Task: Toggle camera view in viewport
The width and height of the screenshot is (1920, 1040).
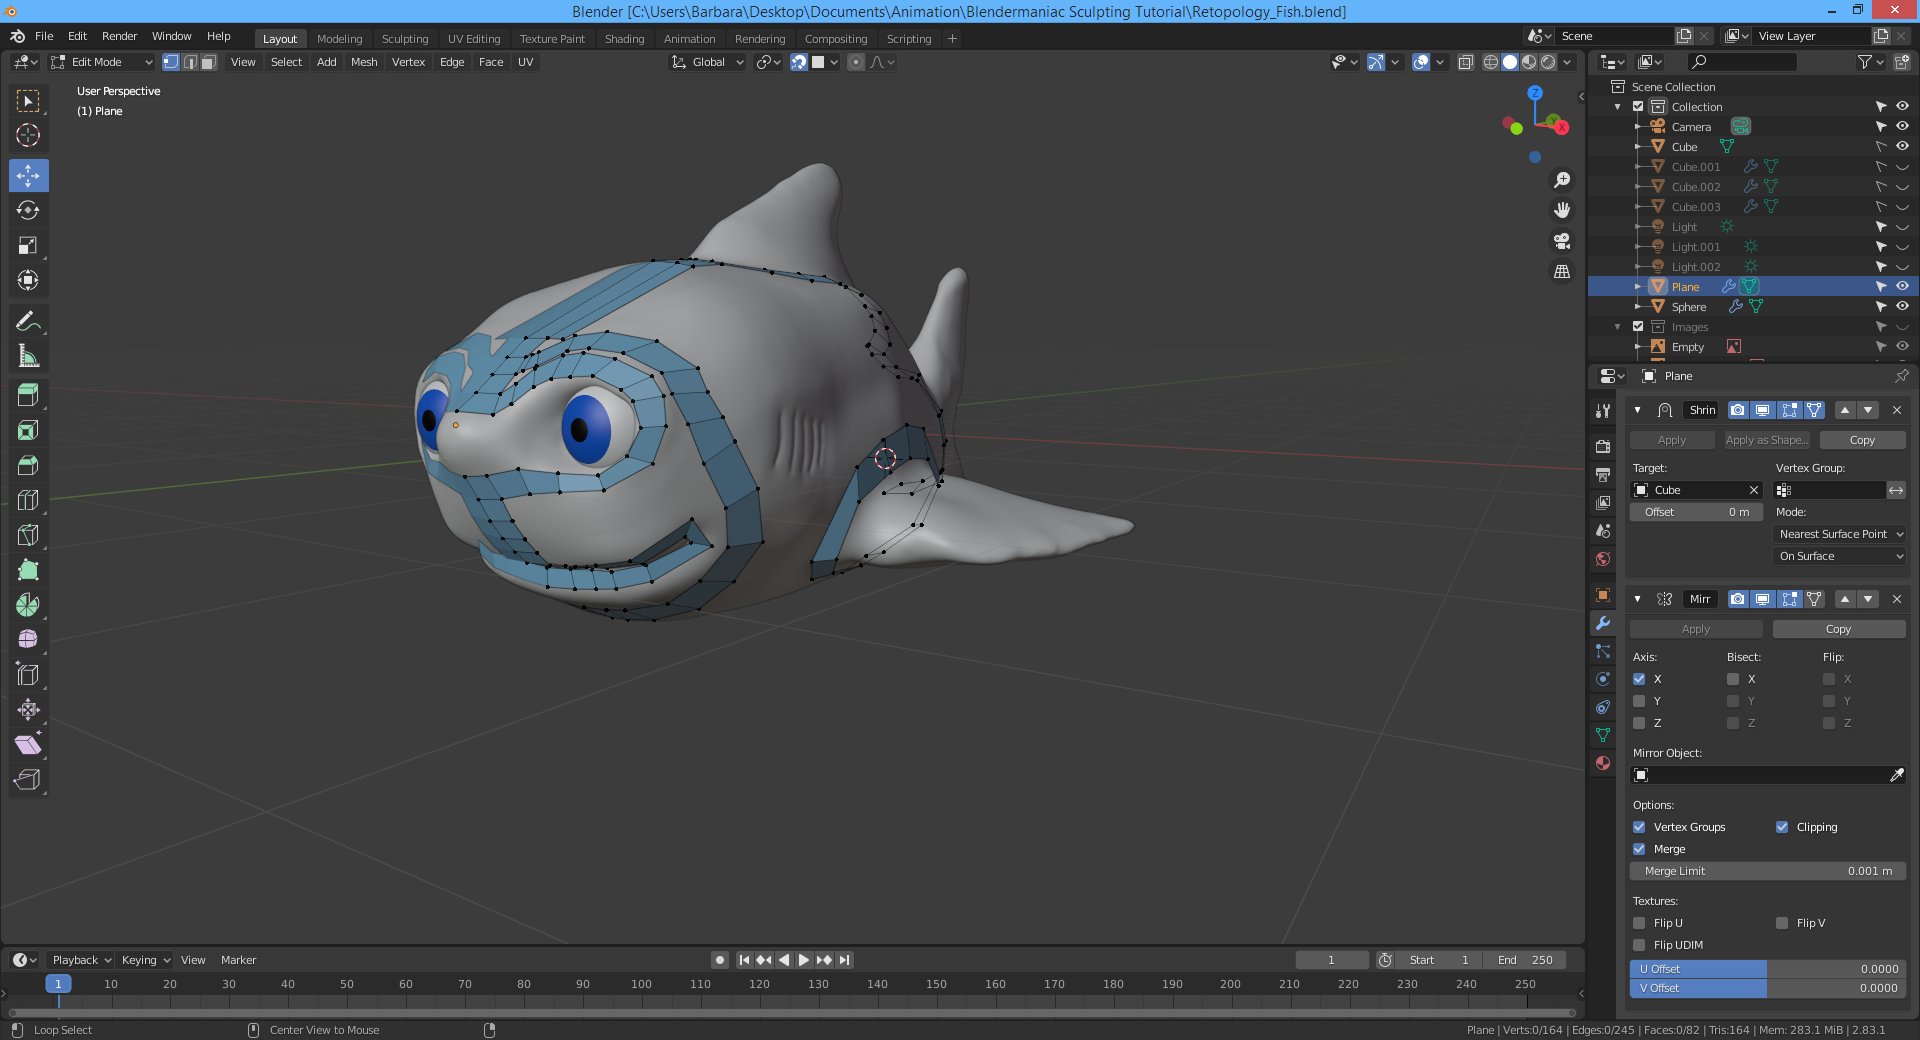Action: [x=1561, y=241]
